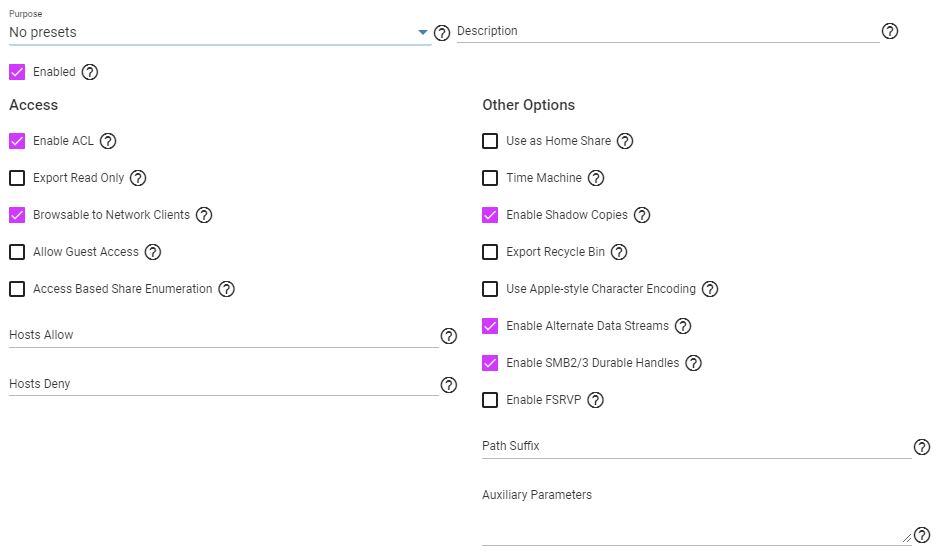Focus the Description text field
The height and width of the screenshot is (555, 937).
[x=668, y=31]
